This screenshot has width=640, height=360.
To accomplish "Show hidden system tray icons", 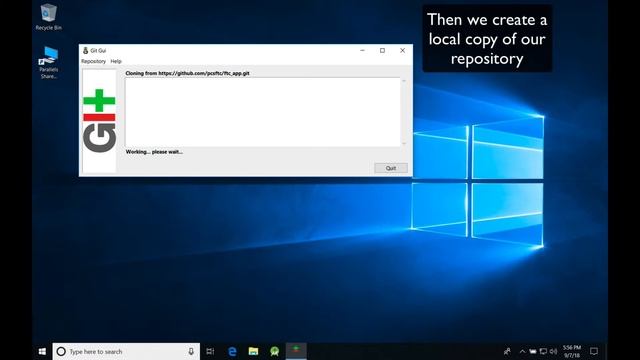I will [522, 351].
